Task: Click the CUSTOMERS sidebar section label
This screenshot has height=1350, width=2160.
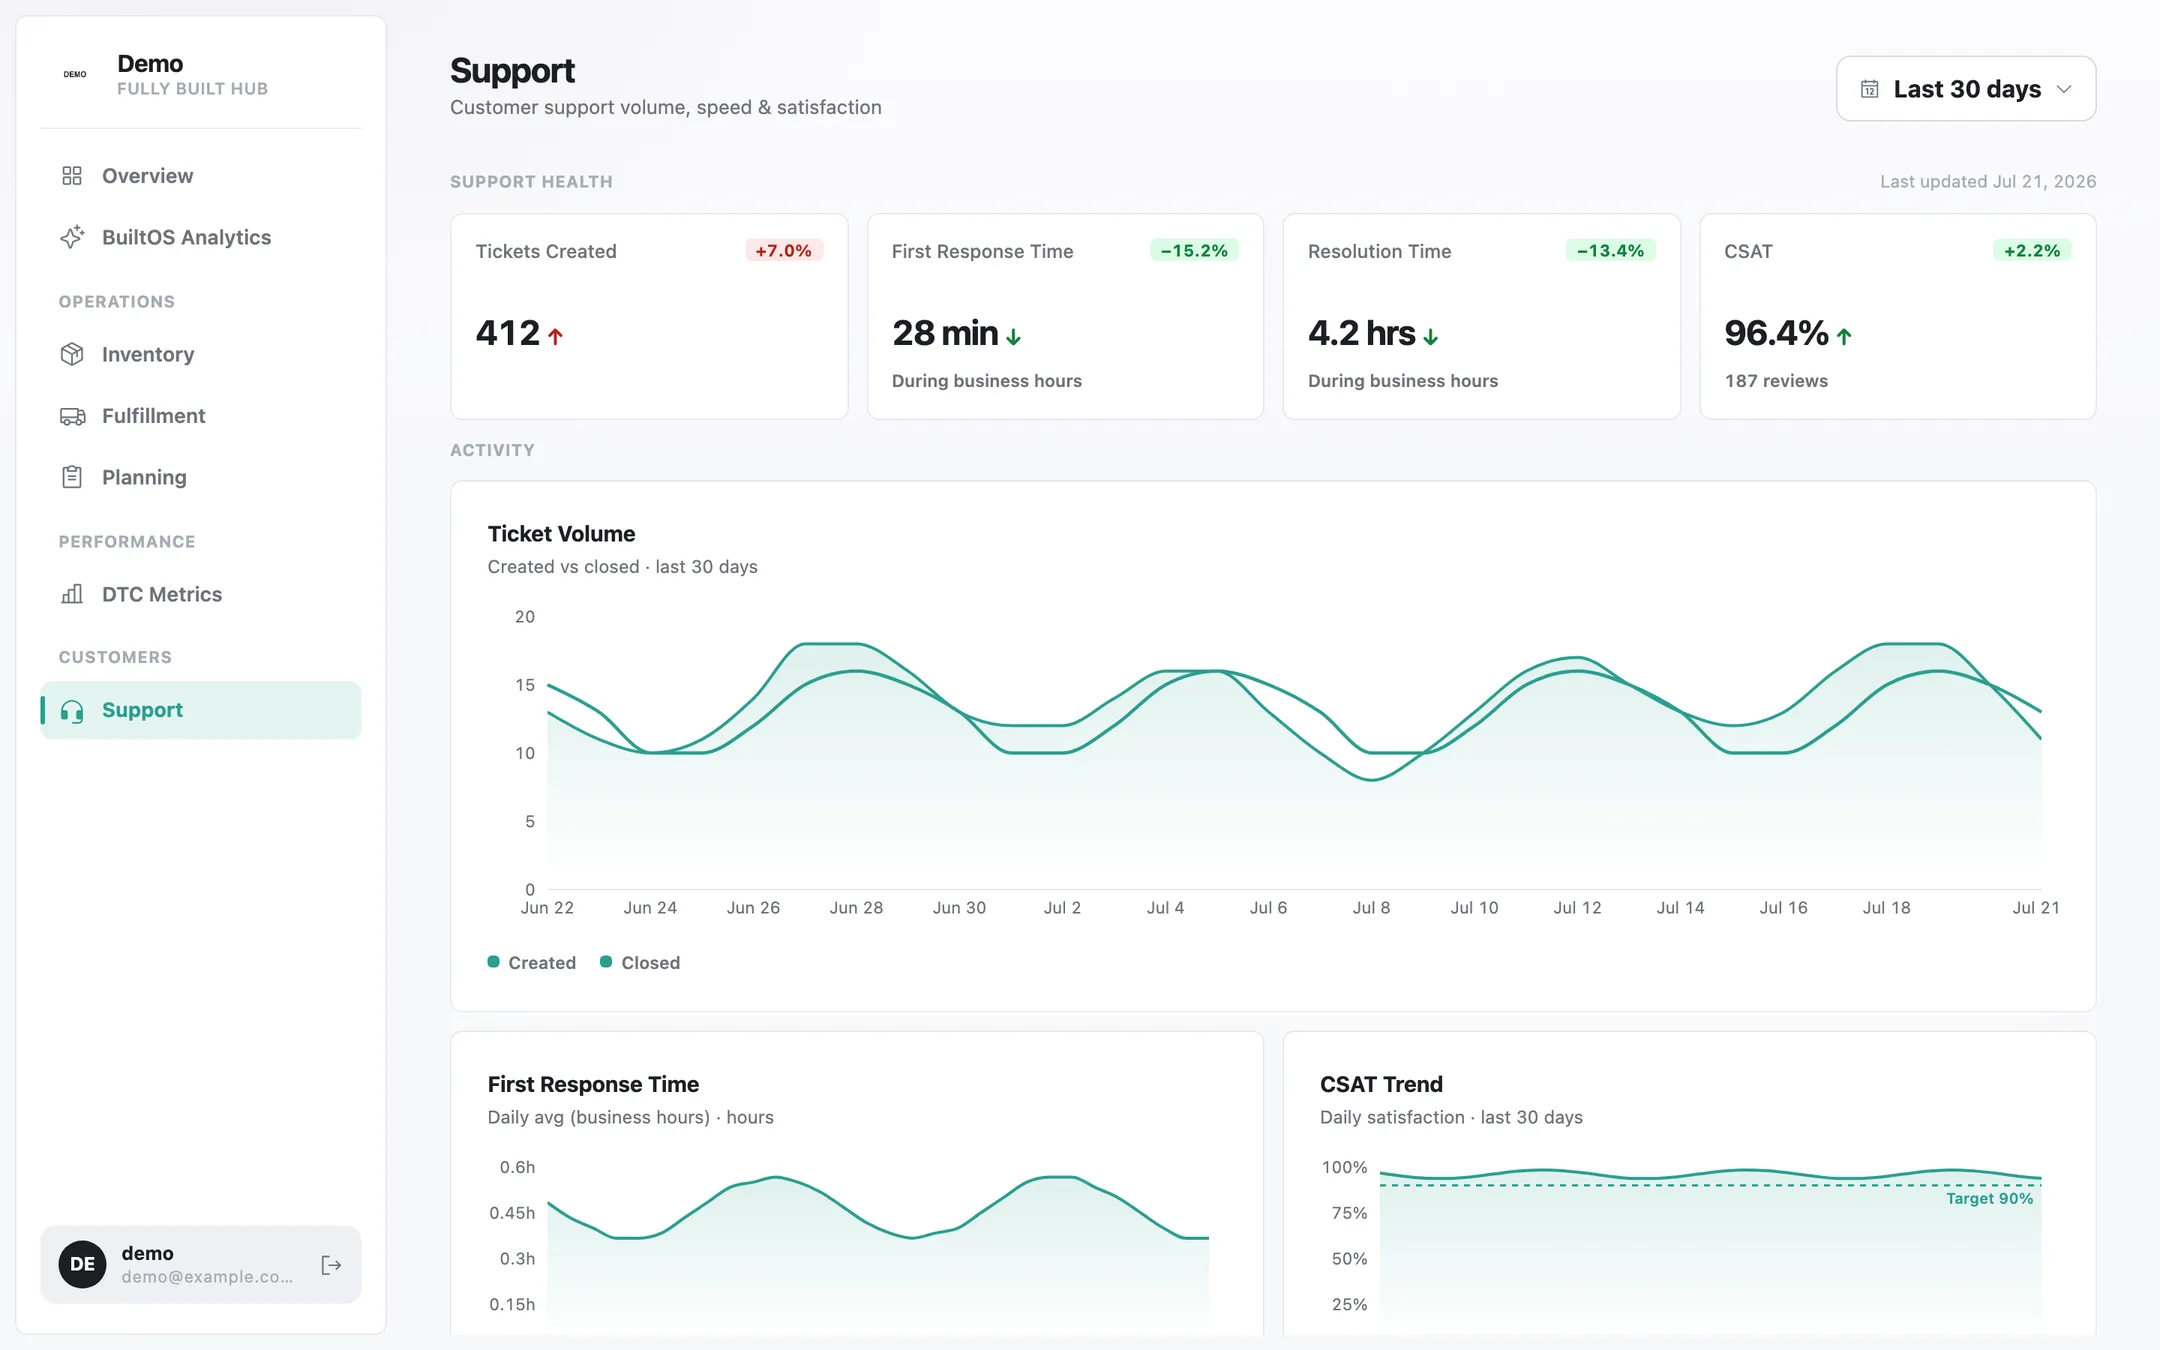Action: point(115,657)
